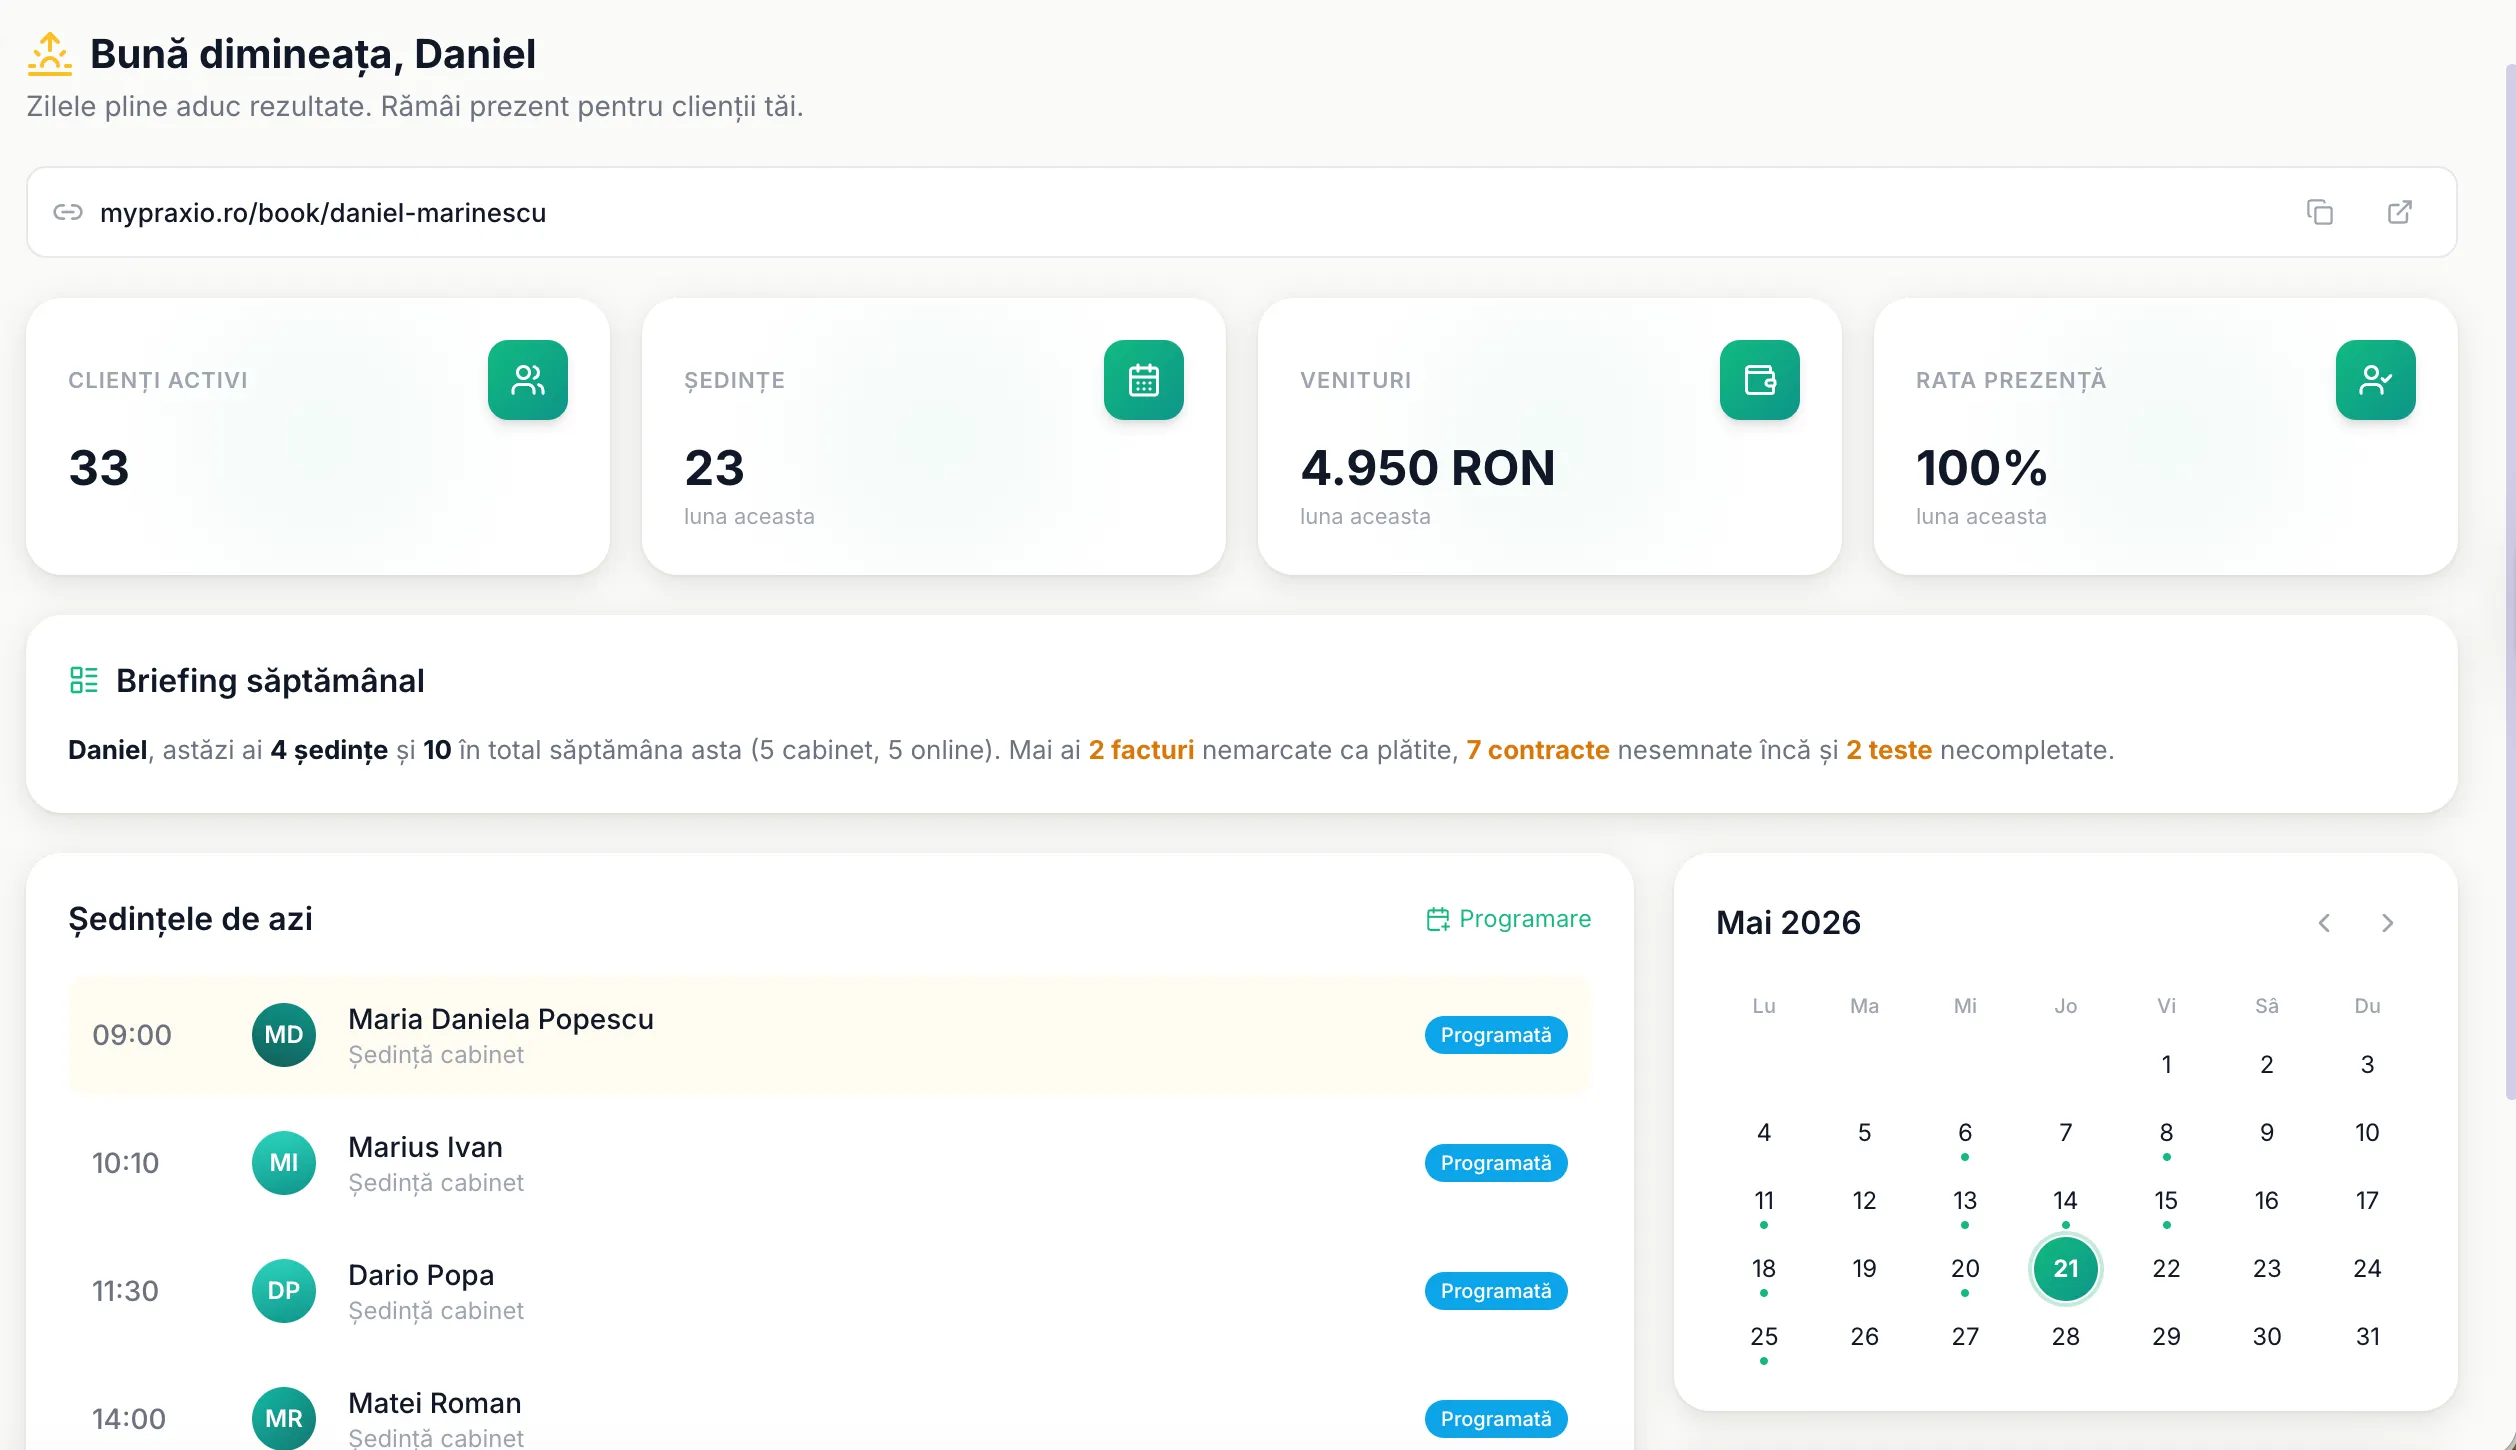Go to the next month in the calendar
The width and height of the screenshot is (2516, 1450).
click(x=2388, y=923)
